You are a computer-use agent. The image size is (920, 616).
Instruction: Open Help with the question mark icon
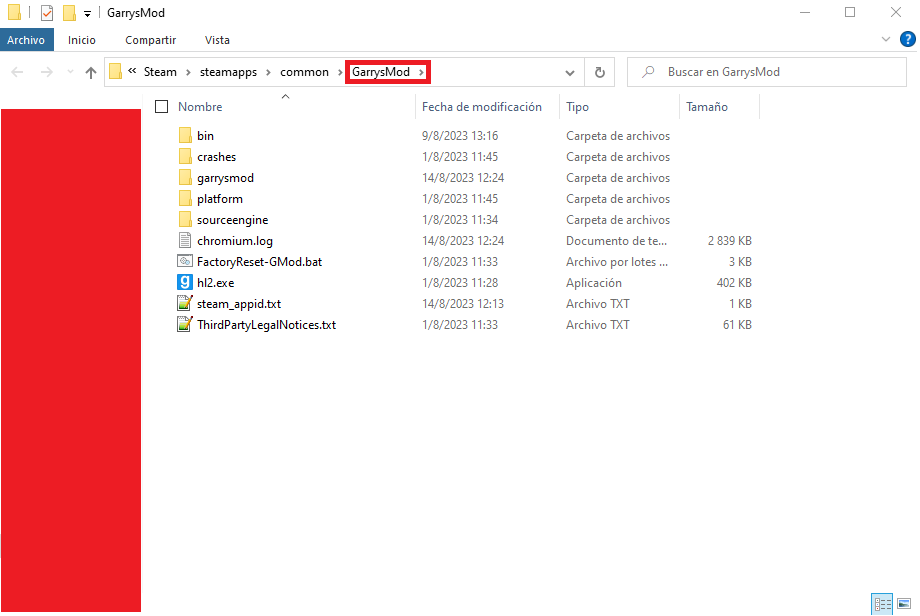(x=908, y=39)
